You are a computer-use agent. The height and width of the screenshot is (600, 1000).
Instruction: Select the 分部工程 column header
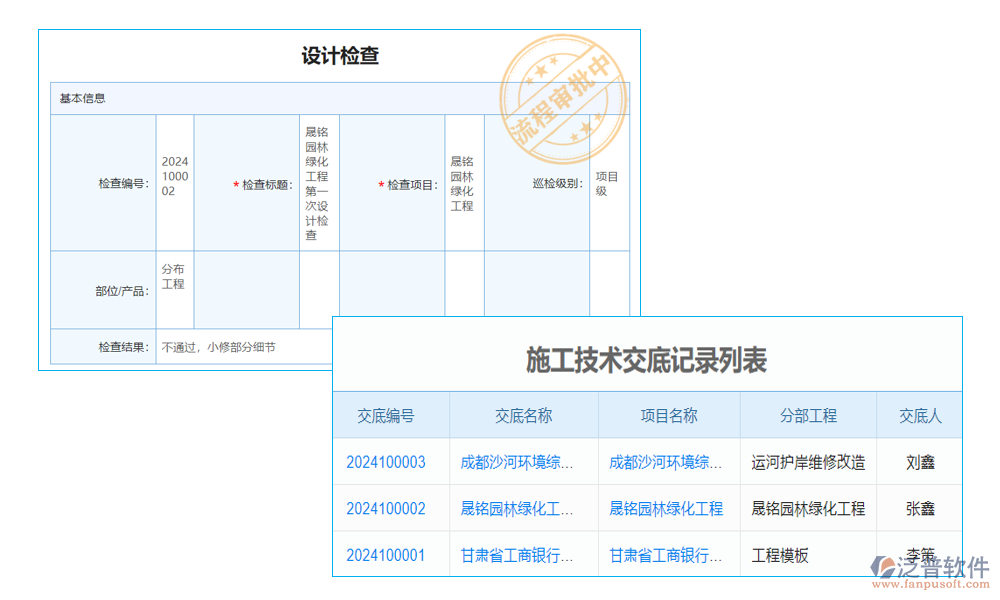pyautogui.click(x=807, y=415)
